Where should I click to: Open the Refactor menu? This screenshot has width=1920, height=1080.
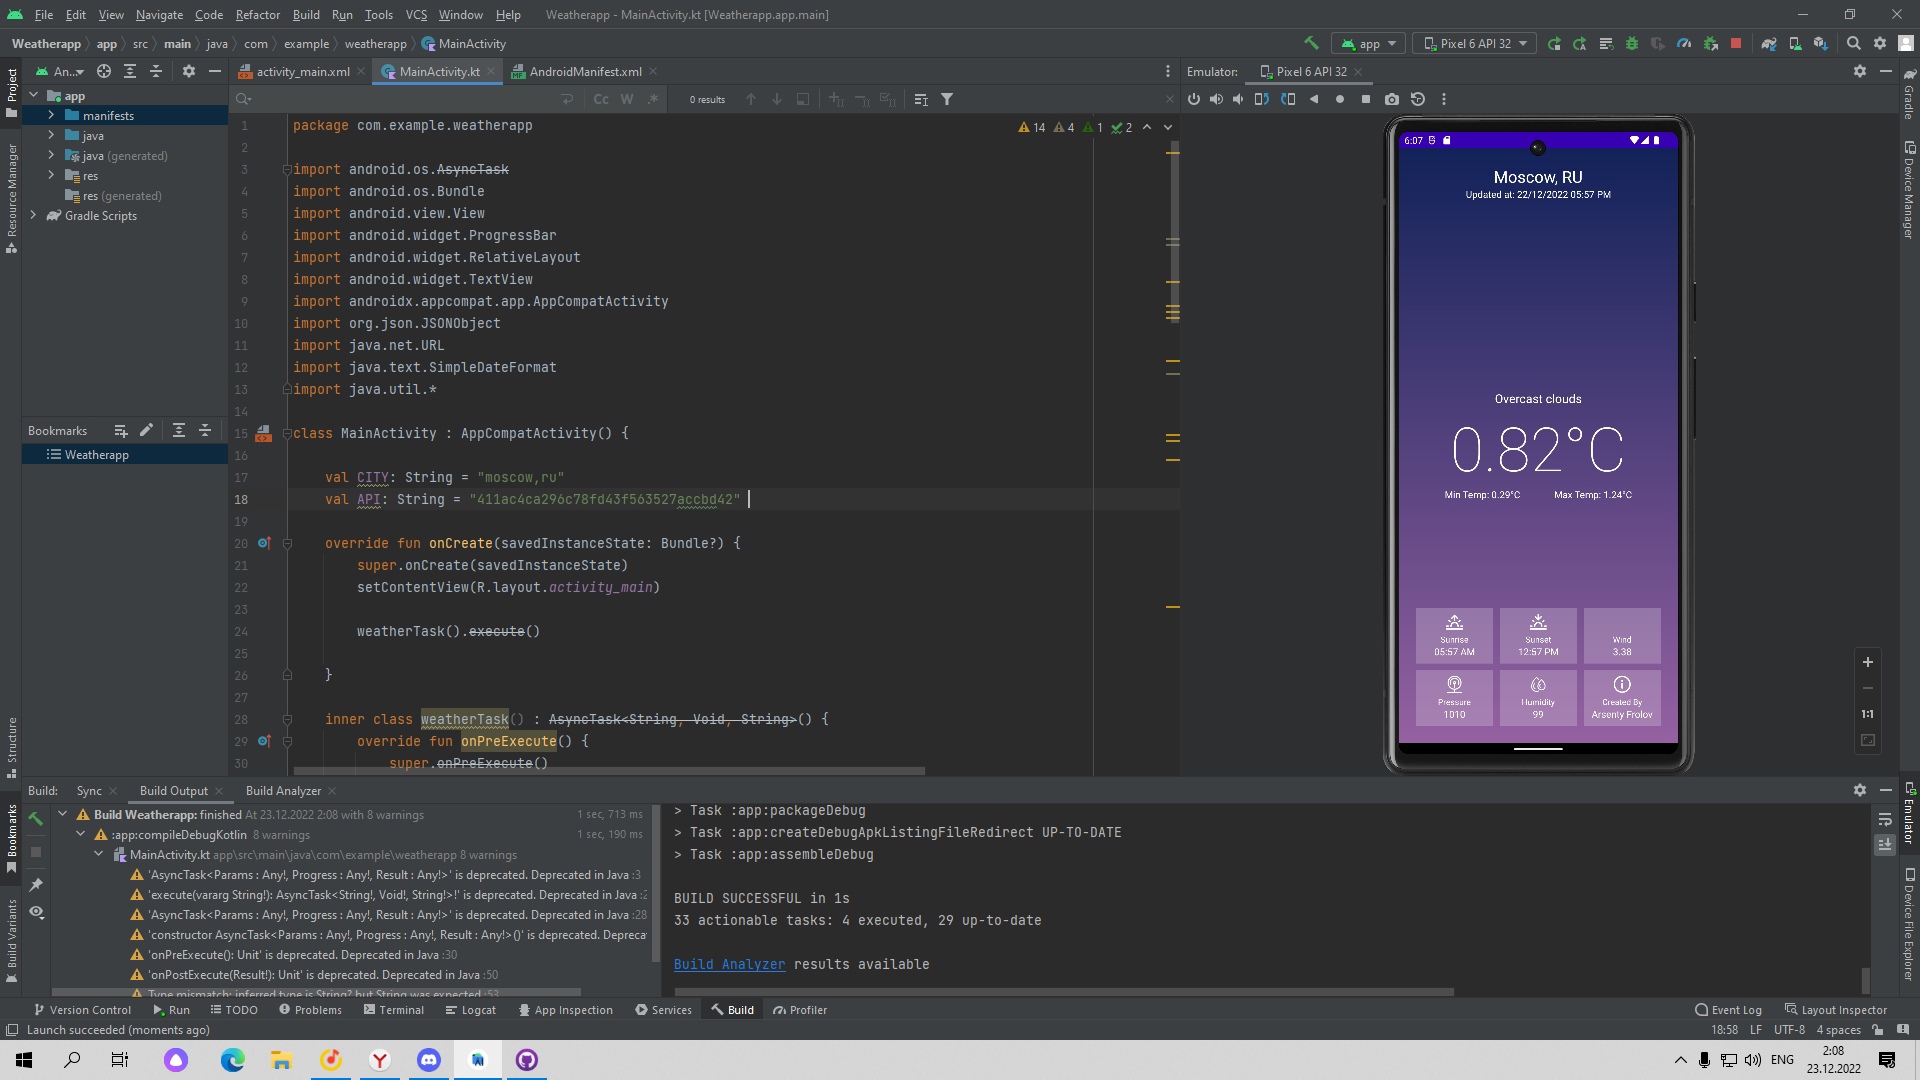257,15
